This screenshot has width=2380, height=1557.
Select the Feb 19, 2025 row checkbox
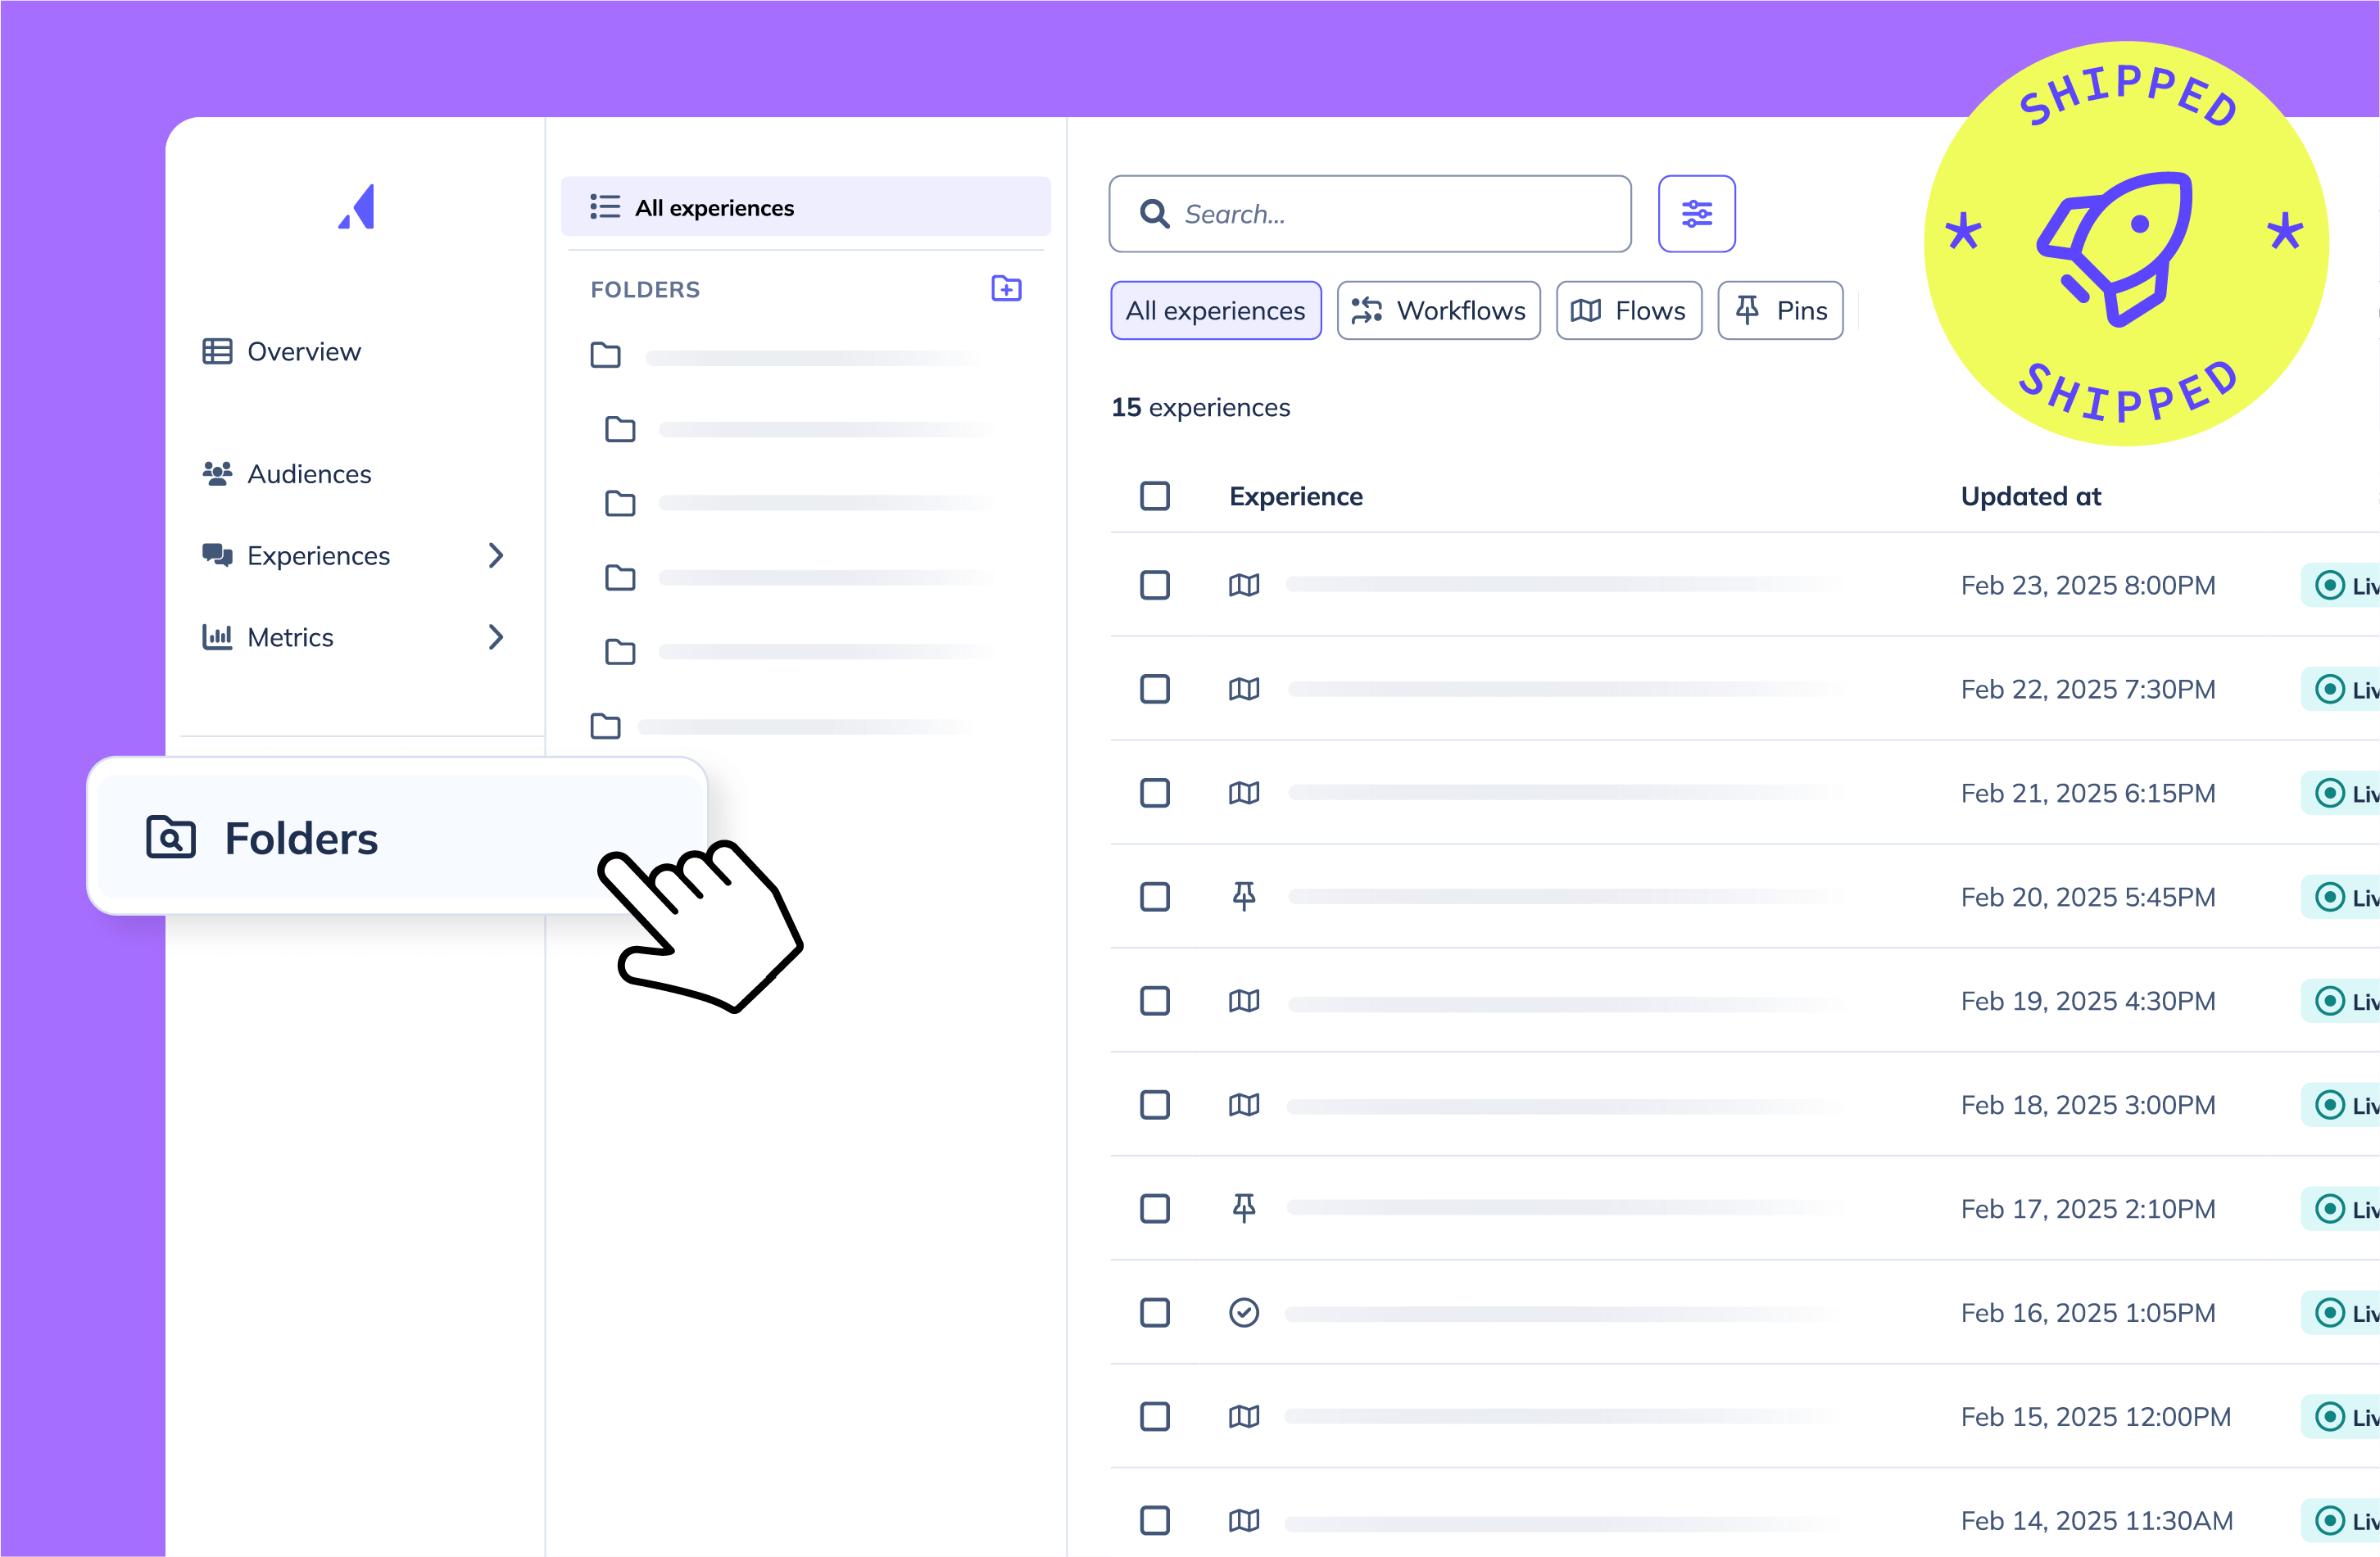point(1155,1001)
